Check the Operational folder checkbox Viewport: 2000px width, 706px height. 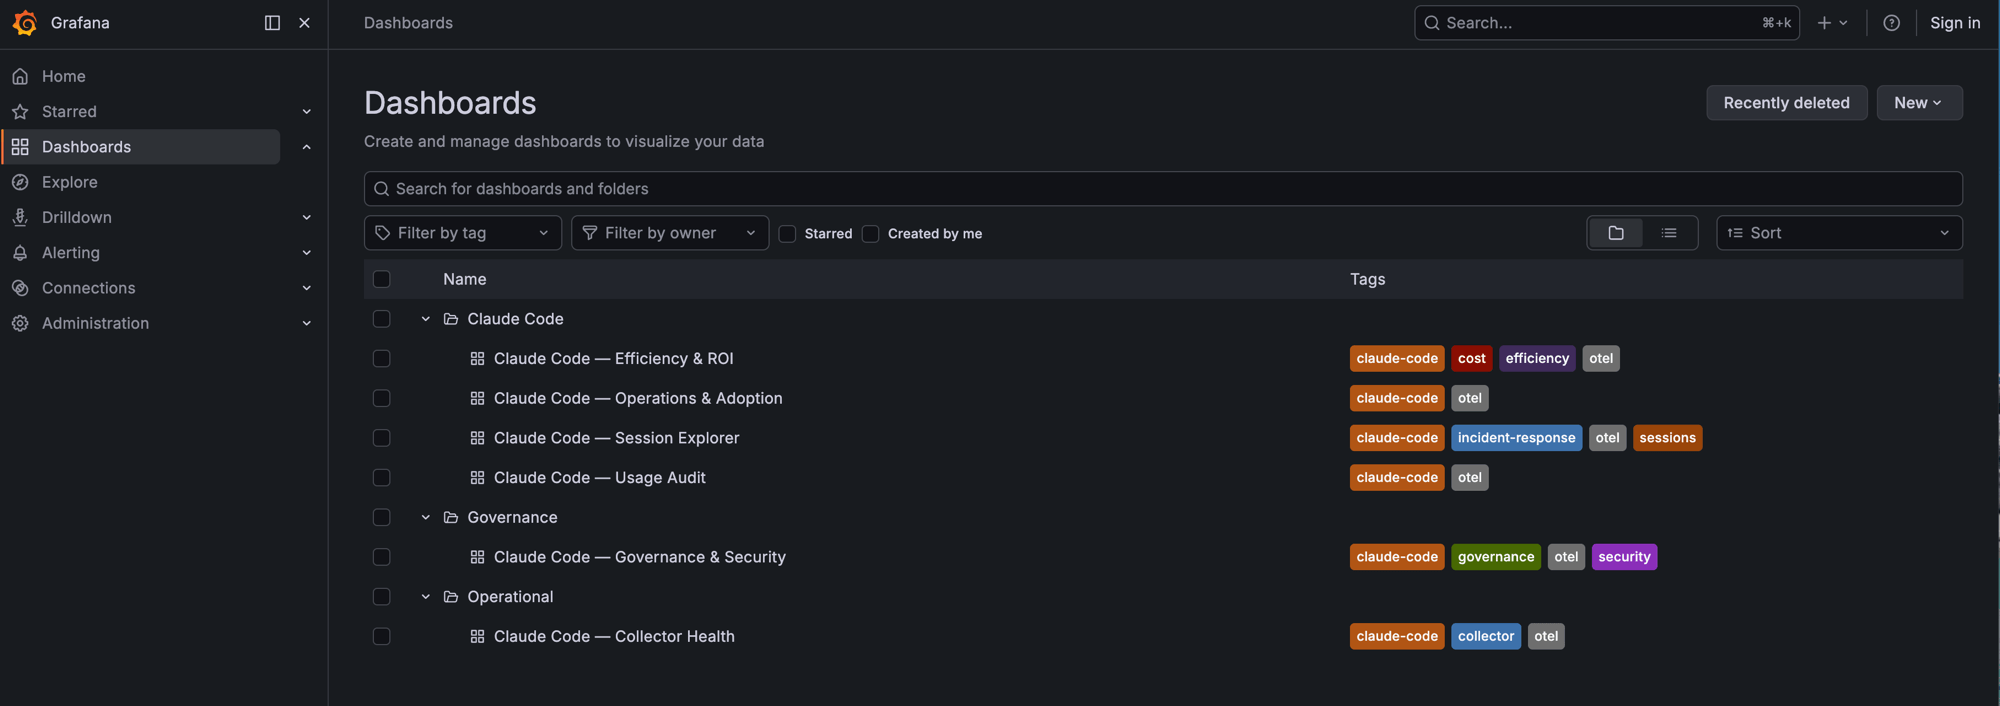[381, 597]
